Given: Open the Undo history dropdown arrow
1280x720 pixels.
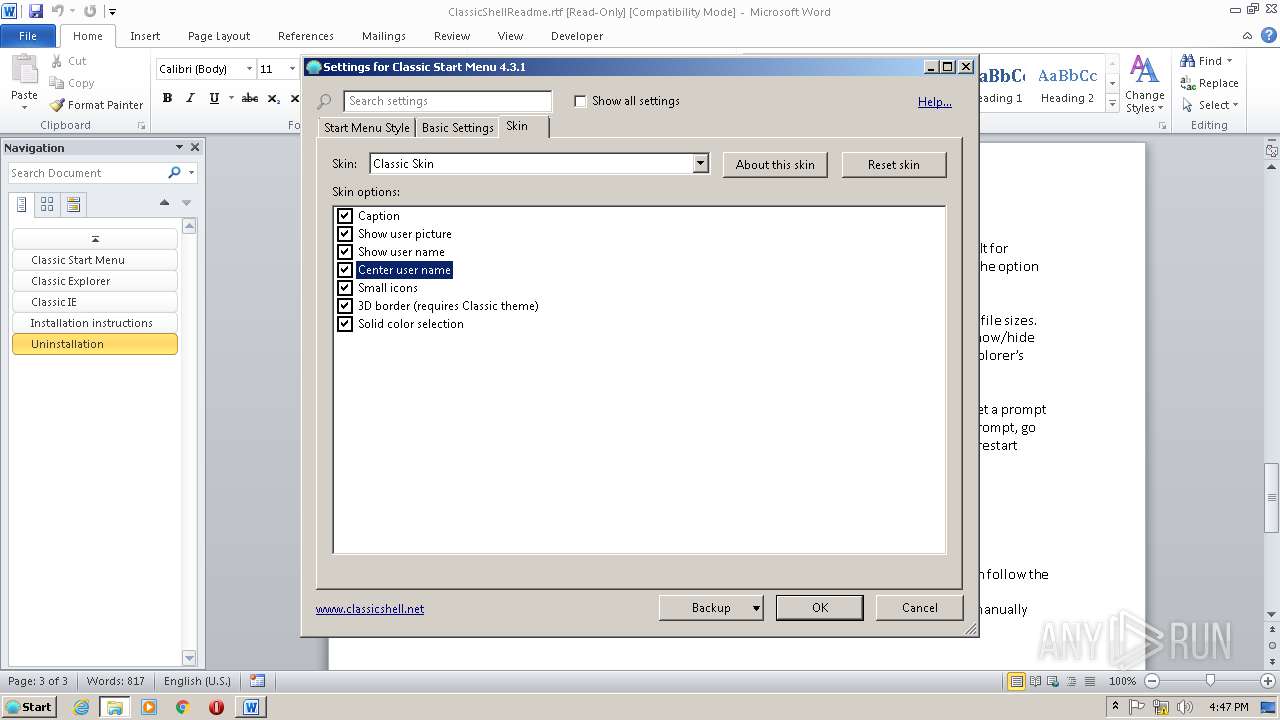Looking at the screenshot, I should pyautogui.click(x=73, y=12).
